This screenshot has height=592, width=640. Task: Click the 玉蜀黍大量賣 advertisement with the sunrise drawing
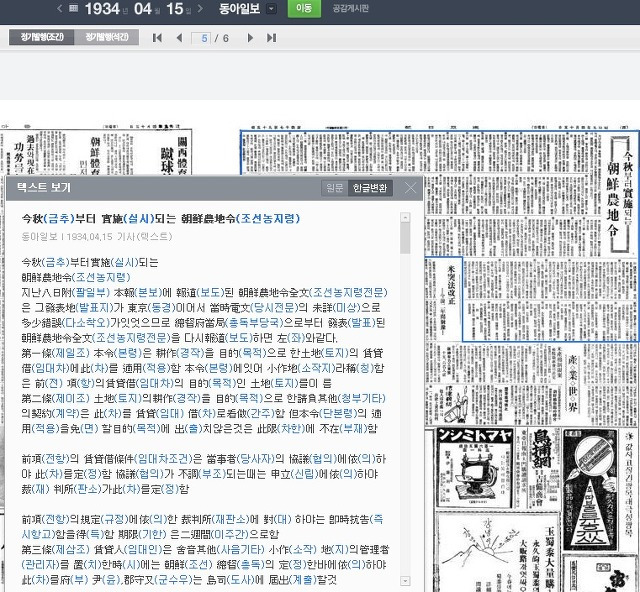(496, 551)
